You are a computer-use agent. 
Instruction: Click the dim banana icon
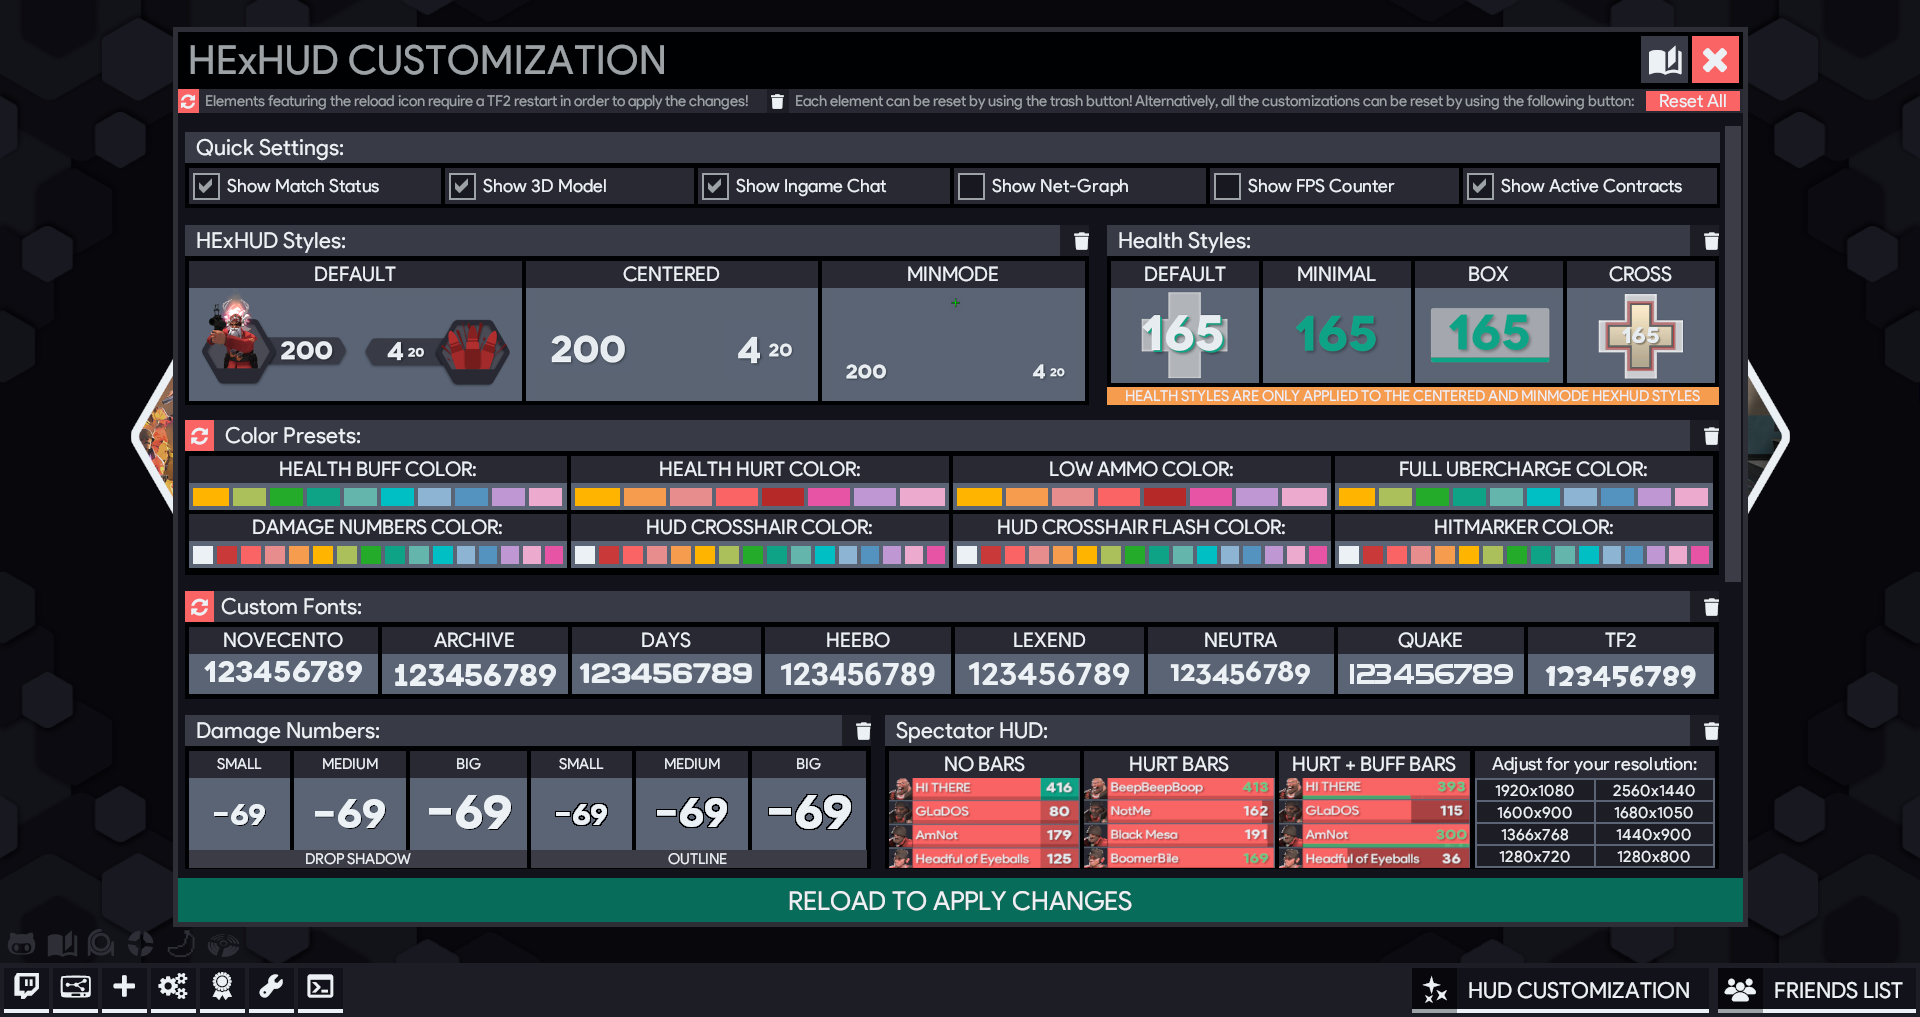coord(181,943)
